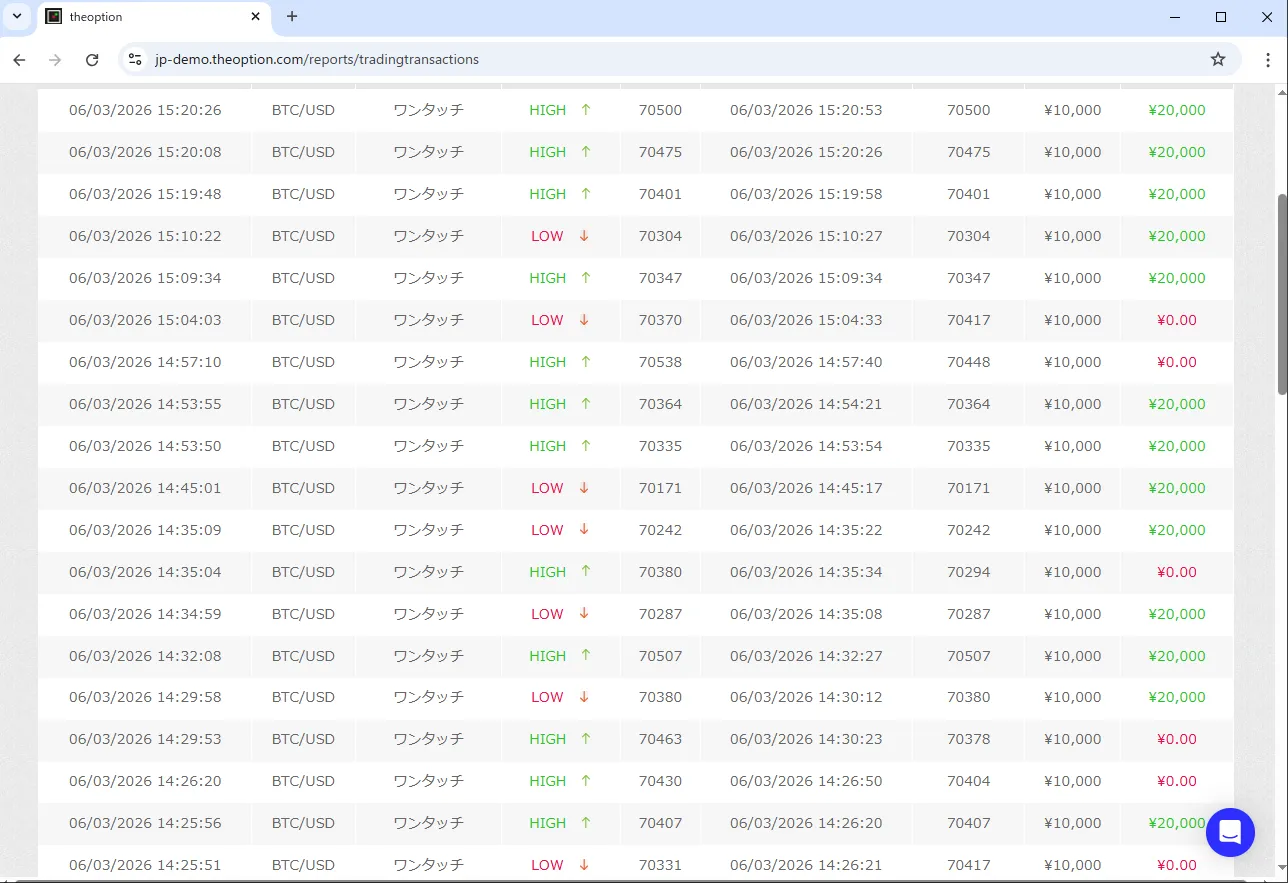Screen dimensions: 1288x883
Task: Click ¥10,000 in the 14:34:59 trade row
Action: pos(1073,614)
